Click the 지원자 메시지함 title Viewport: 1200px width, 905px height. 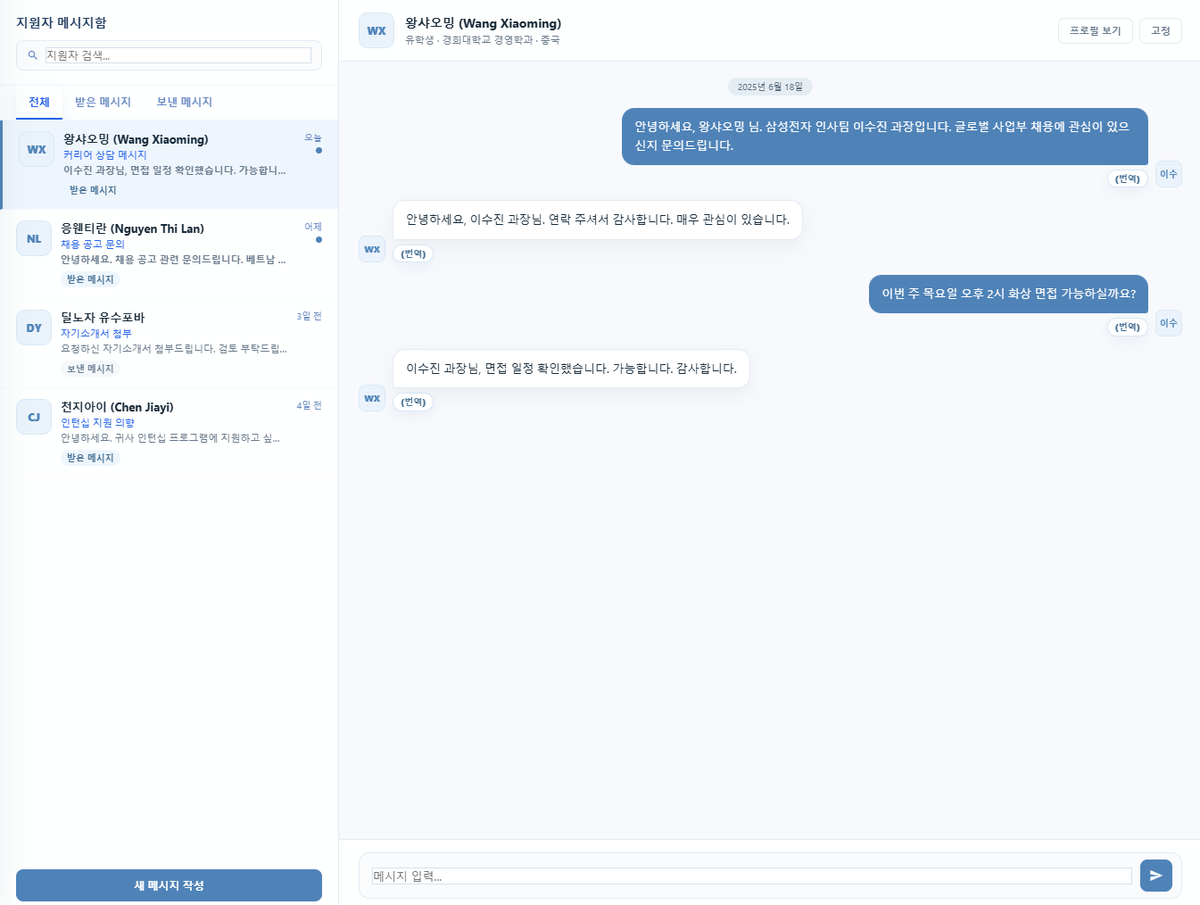(62, 21)
